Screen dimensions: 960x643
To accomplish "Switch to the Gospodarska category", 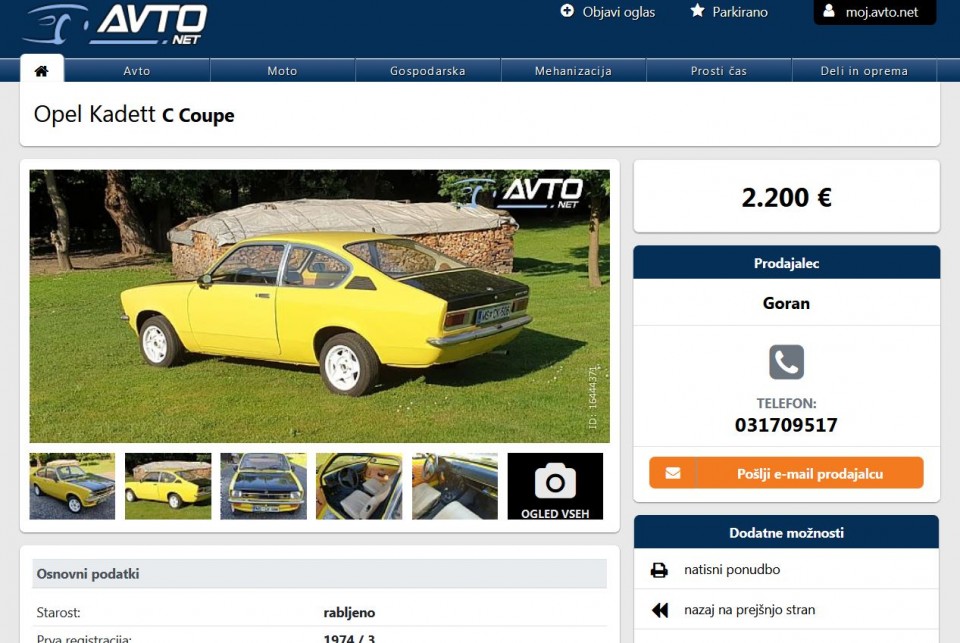I will click(428, 70).
